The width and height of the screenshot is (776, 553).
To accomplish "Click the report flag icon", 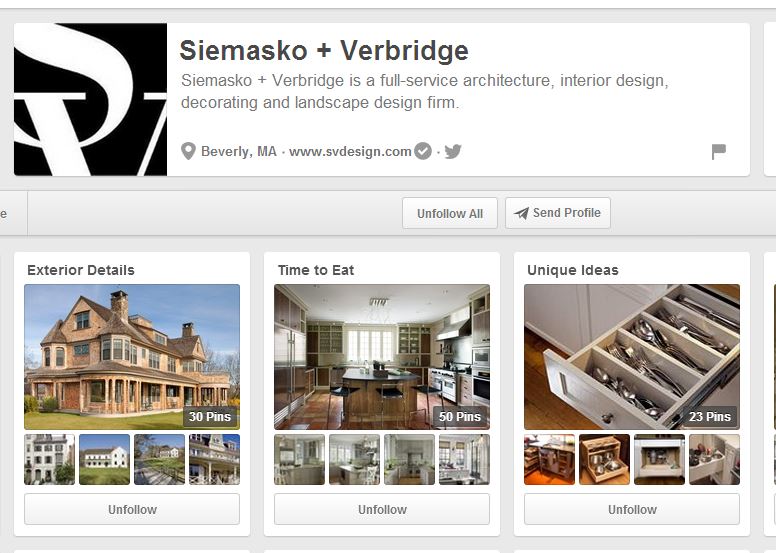I will pyautogui.click(x=719, y=151).
